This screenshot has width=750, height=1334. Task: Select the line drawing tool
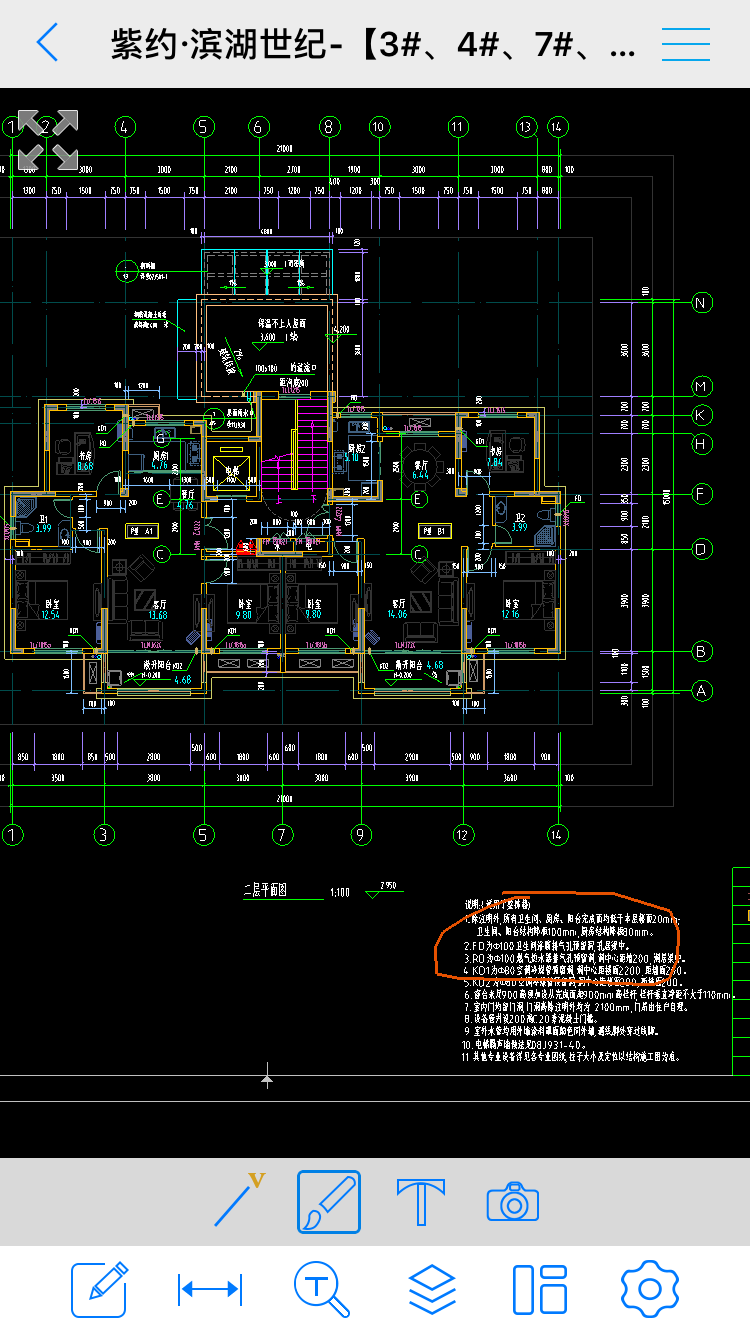point(240,1201)
